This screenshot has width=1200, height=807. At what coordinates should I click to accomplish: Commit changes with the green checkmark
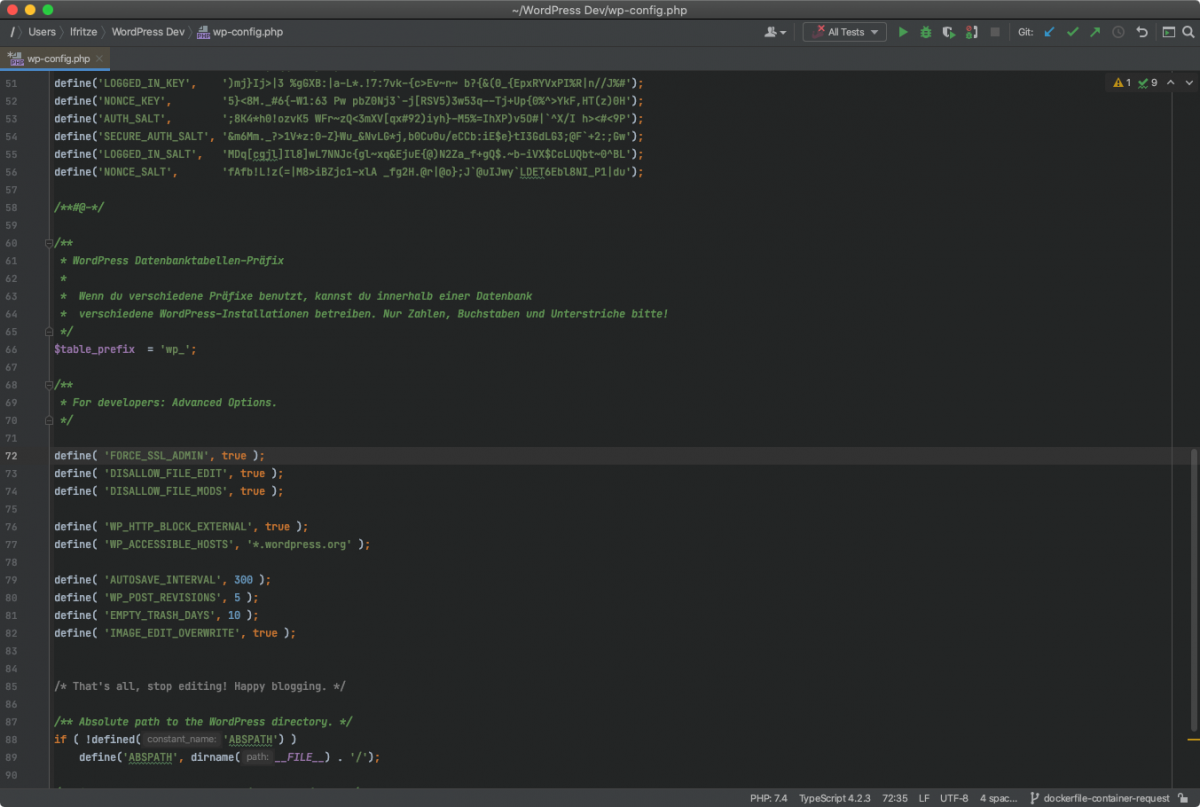click(x=1072, y=32)
